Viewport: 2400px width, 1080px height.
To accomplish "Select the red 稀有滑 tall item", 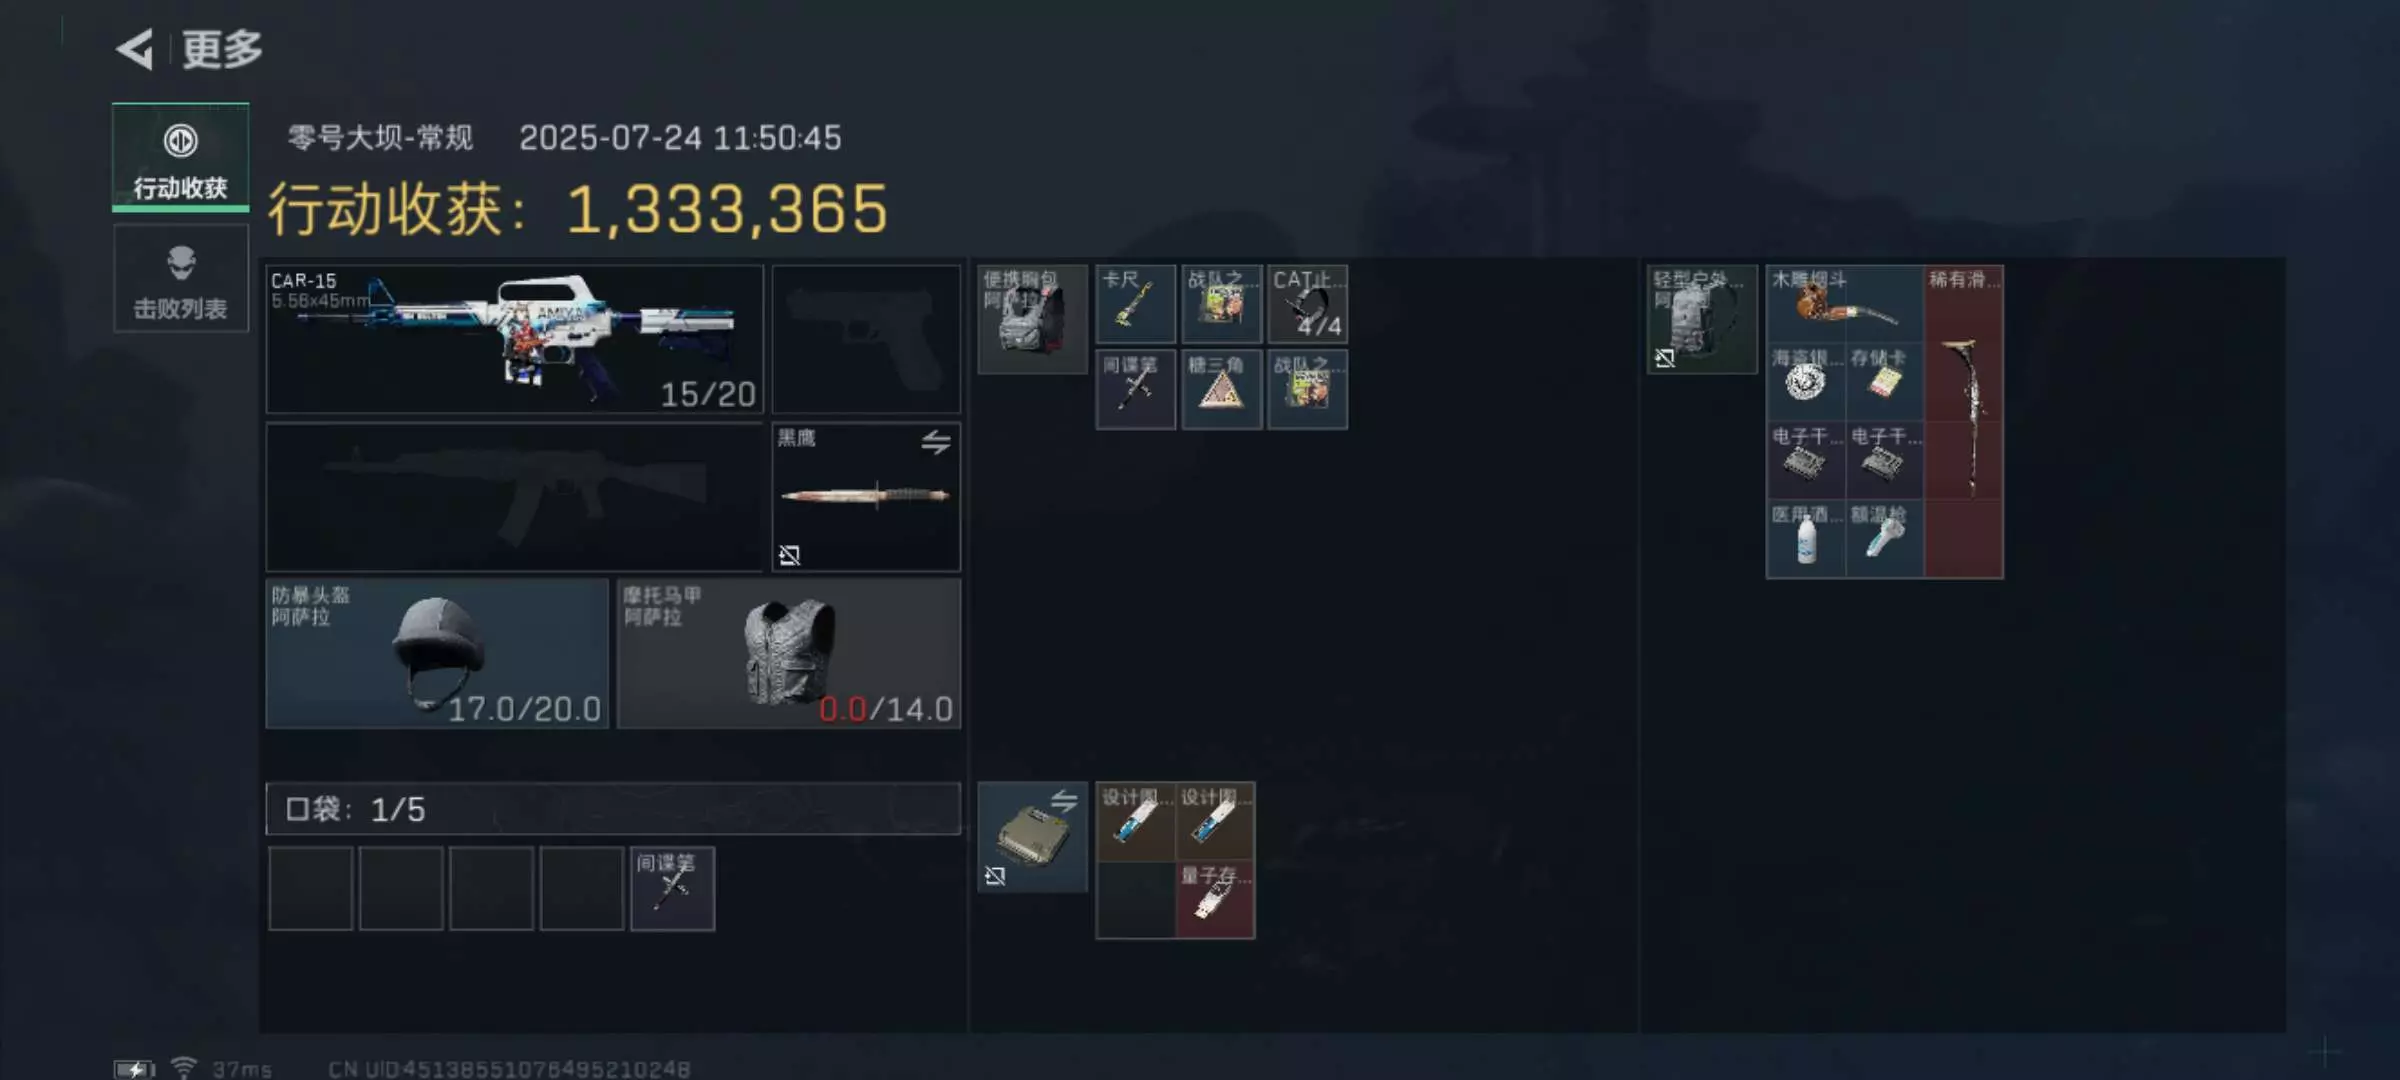I will coord(1964,421).
